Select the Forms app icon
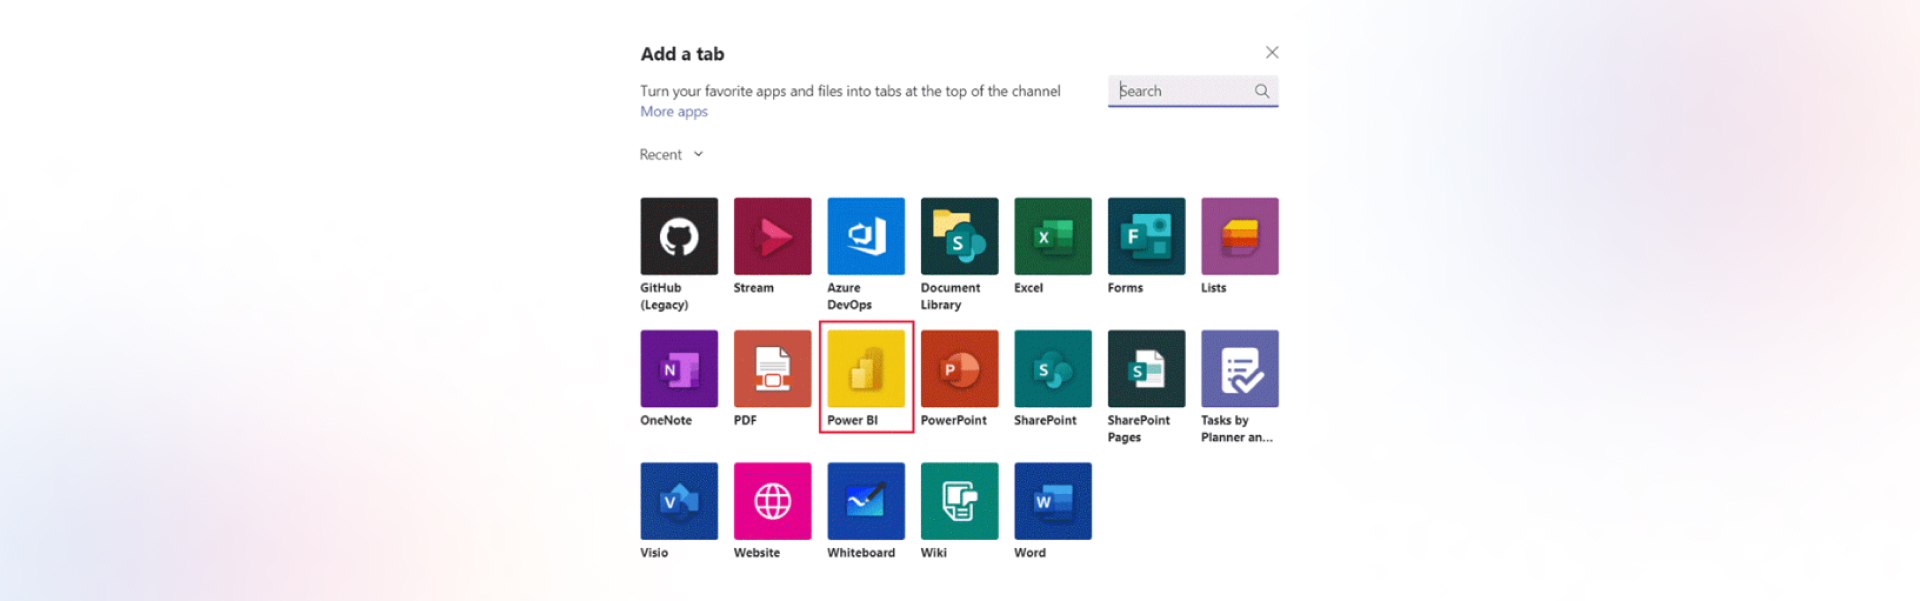The image size is (1920, 601). 1146,236
